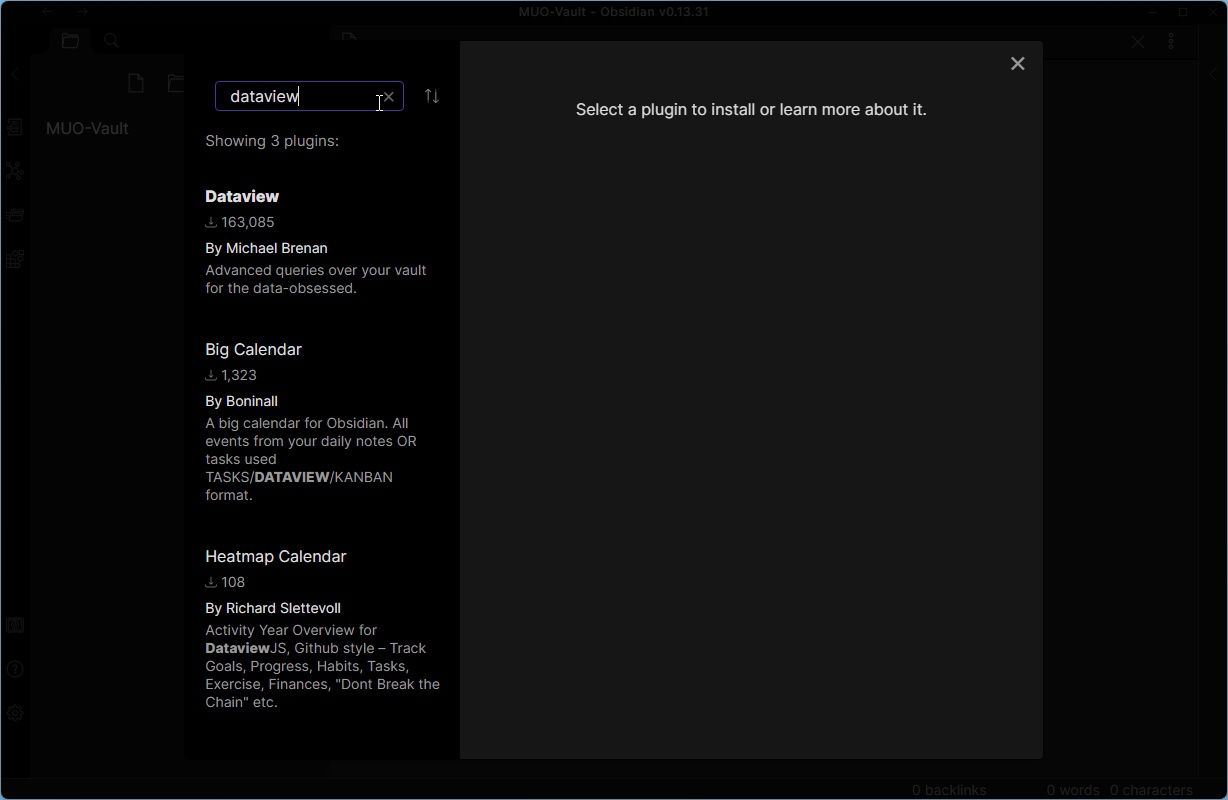The width and height of the screenshot is (1228, 800).
Task: Click grid-shaped ribbon icon below stacked cards
Action: pyautogui.click(x=14, y=259)
